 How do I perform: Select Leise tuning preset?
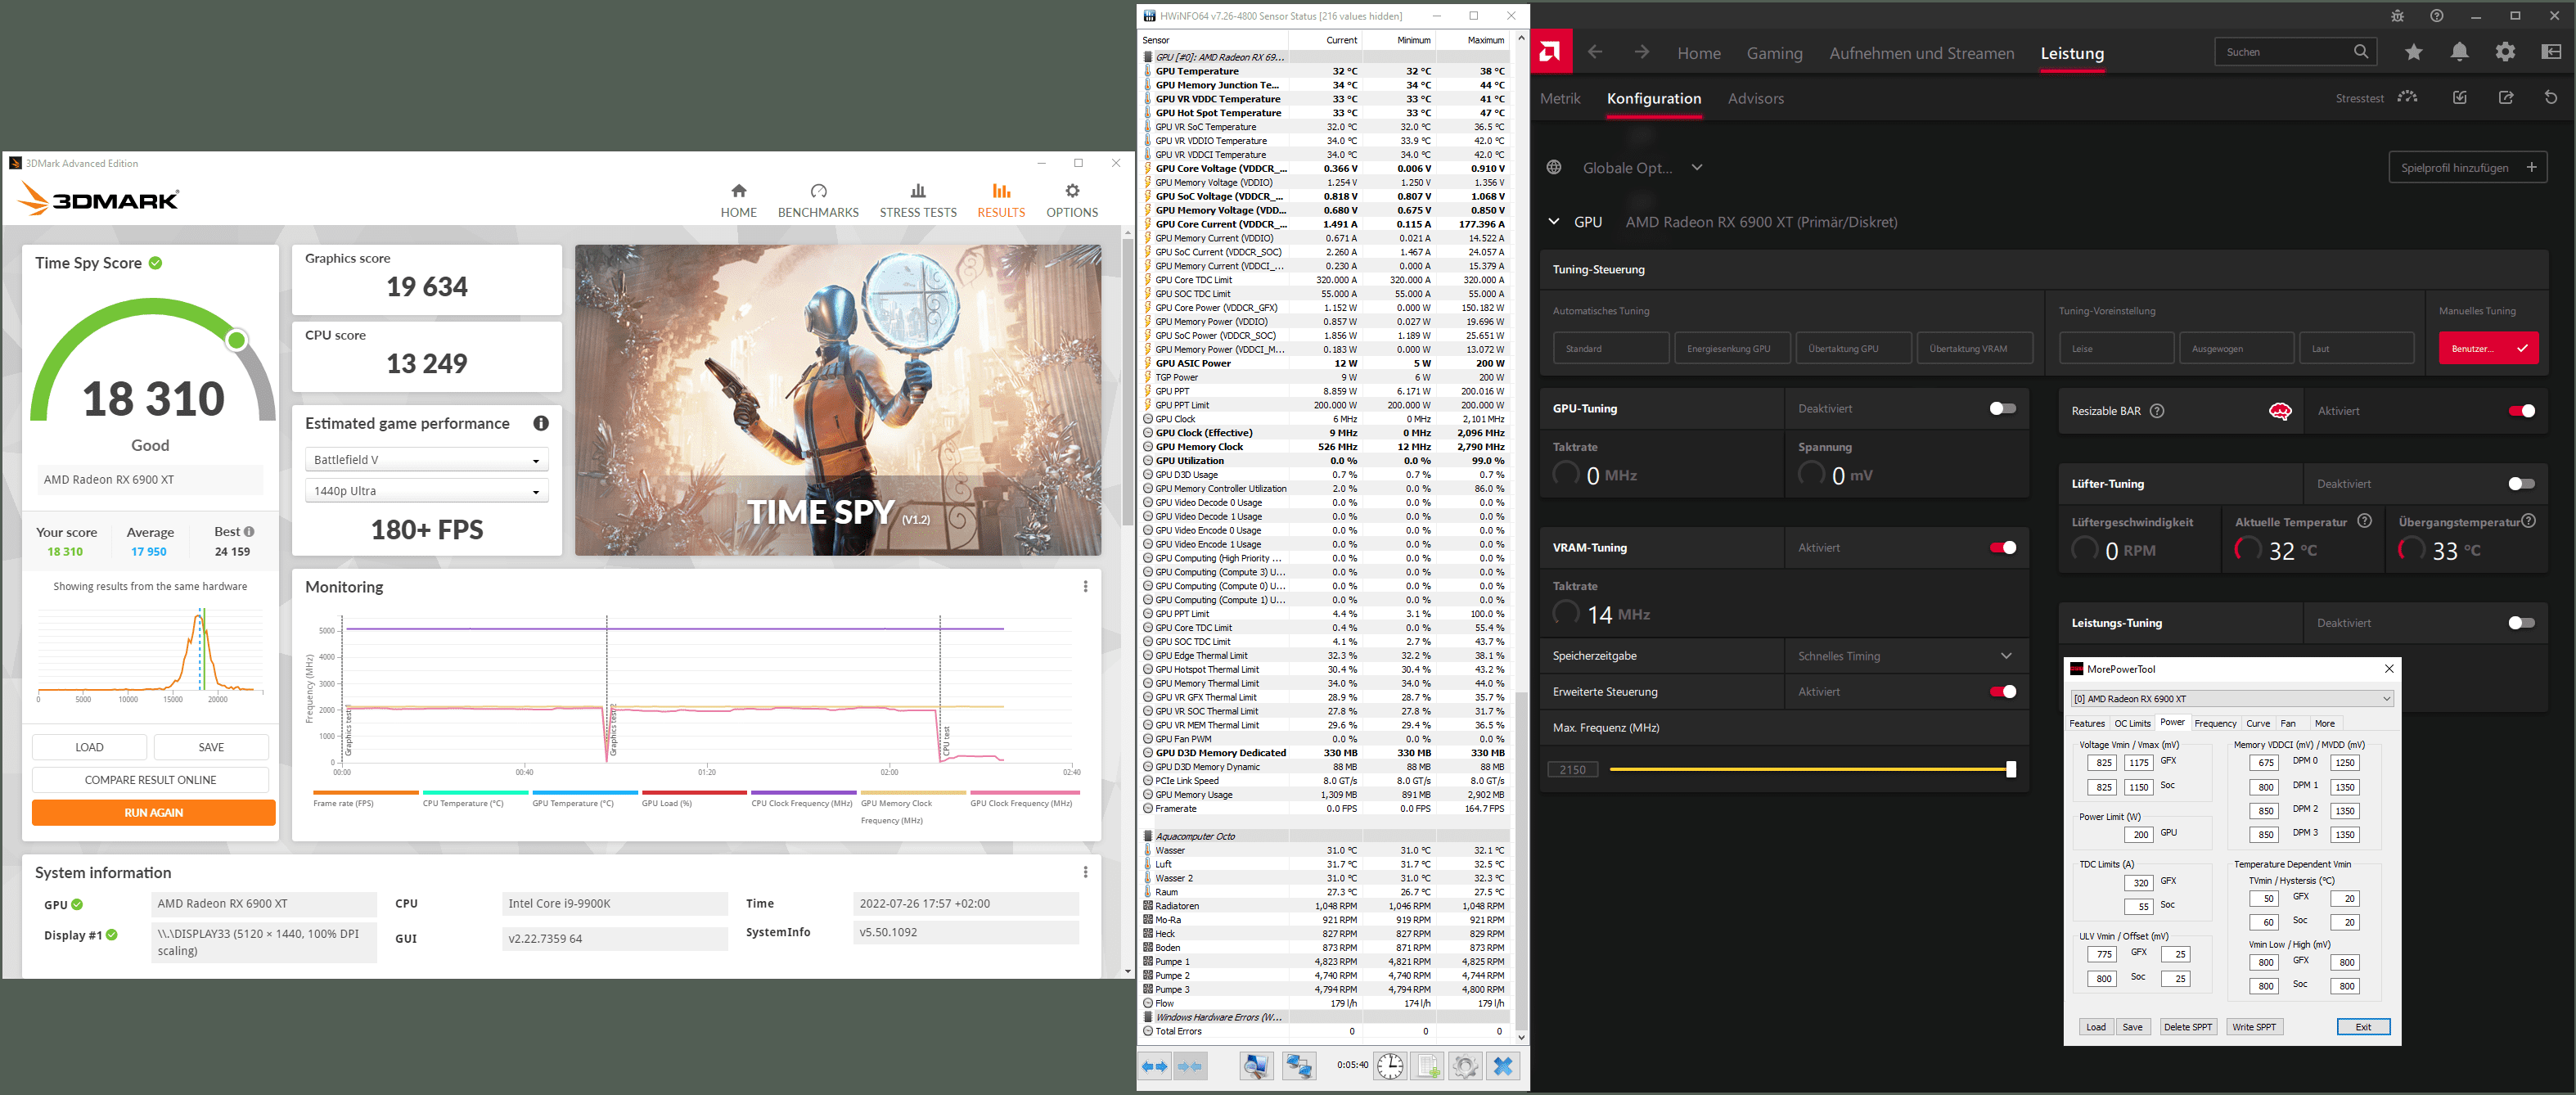click(x=2116, y=348)
